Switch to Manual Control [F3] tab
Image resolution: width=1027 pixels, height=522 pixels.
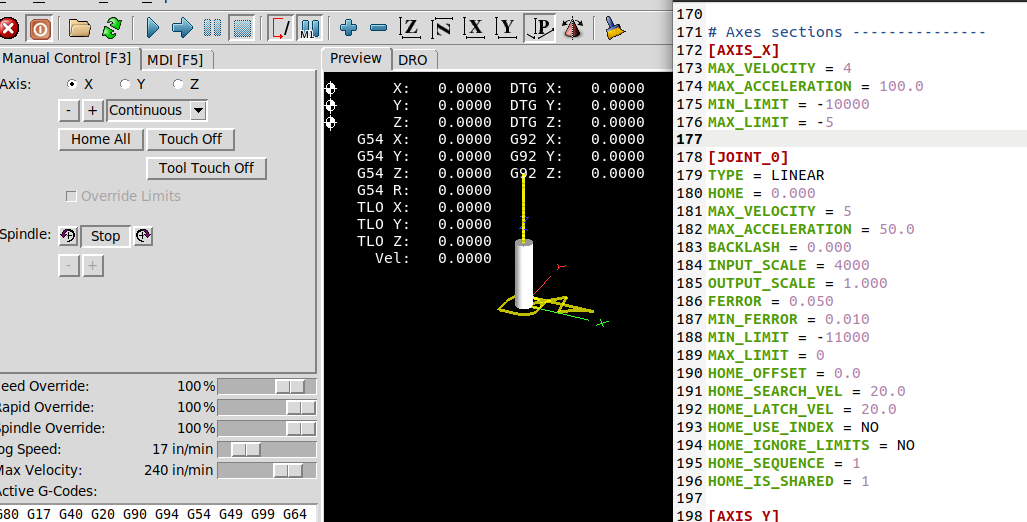tap(68, 58)
